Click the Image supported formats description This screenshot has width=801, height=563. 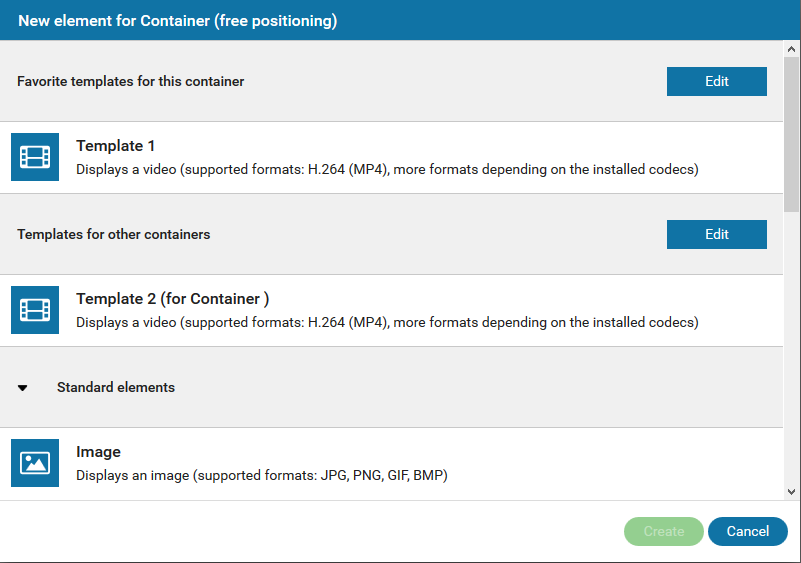(x=262, y=476)
